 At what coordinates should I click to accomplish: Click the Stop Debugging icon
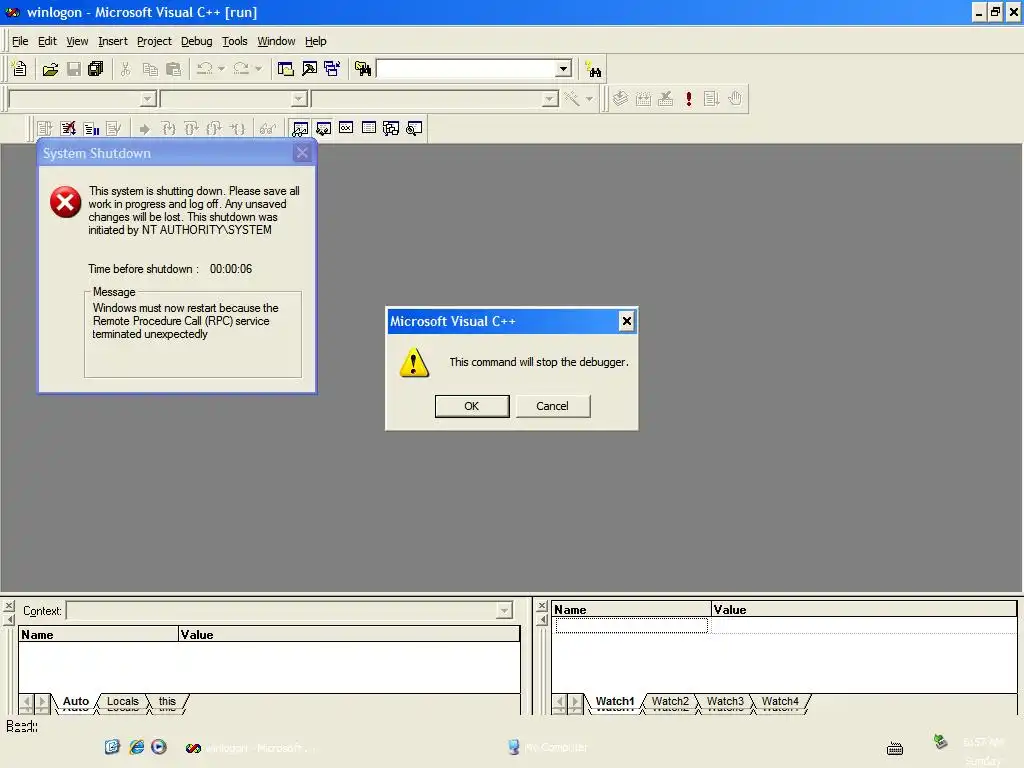click(x=68, y=128)
